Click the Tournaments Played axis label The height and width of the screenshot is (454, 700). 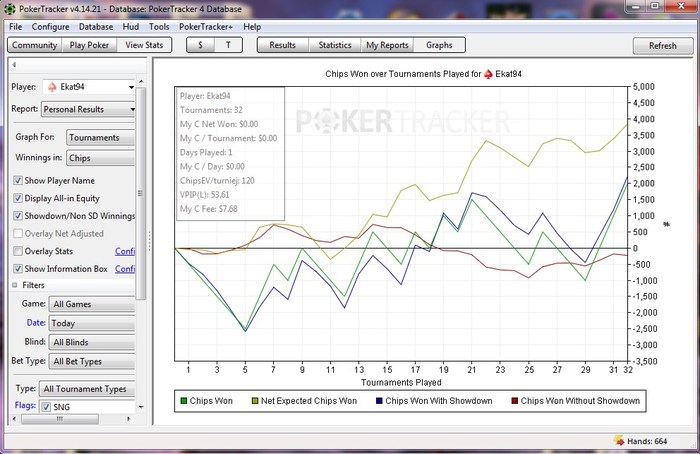click(401, 383)
